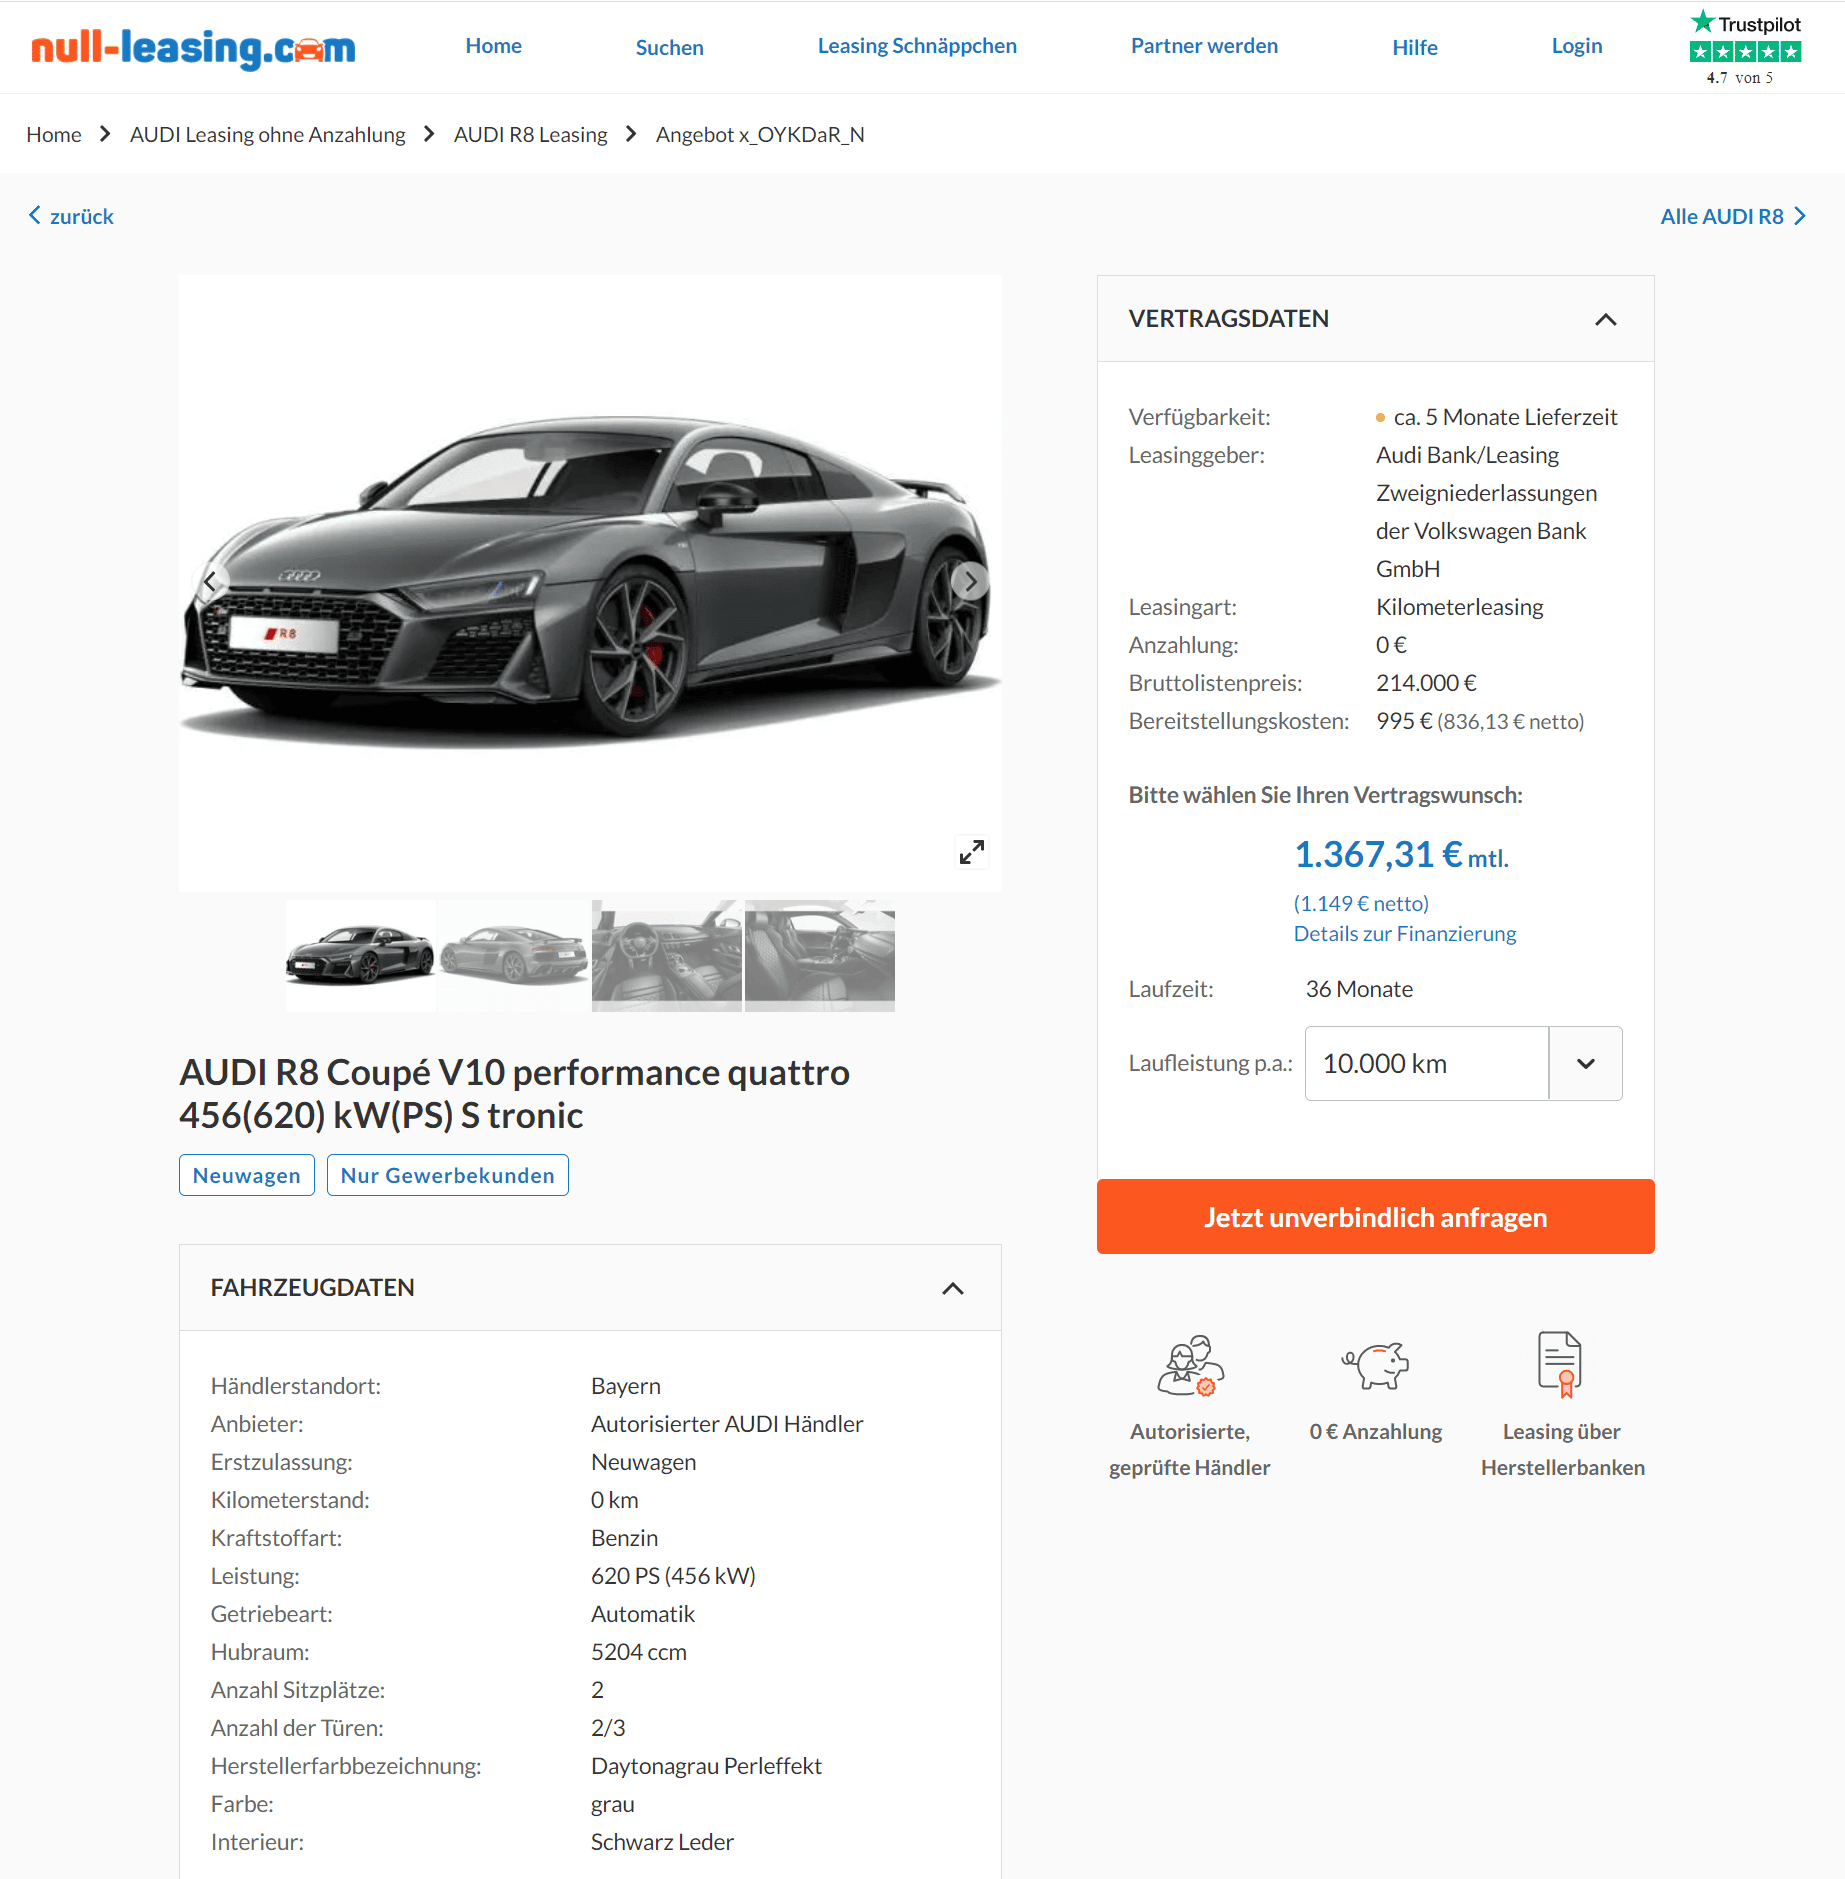Open the Laufleistung p.a. dropdown

[1463, 1063]
